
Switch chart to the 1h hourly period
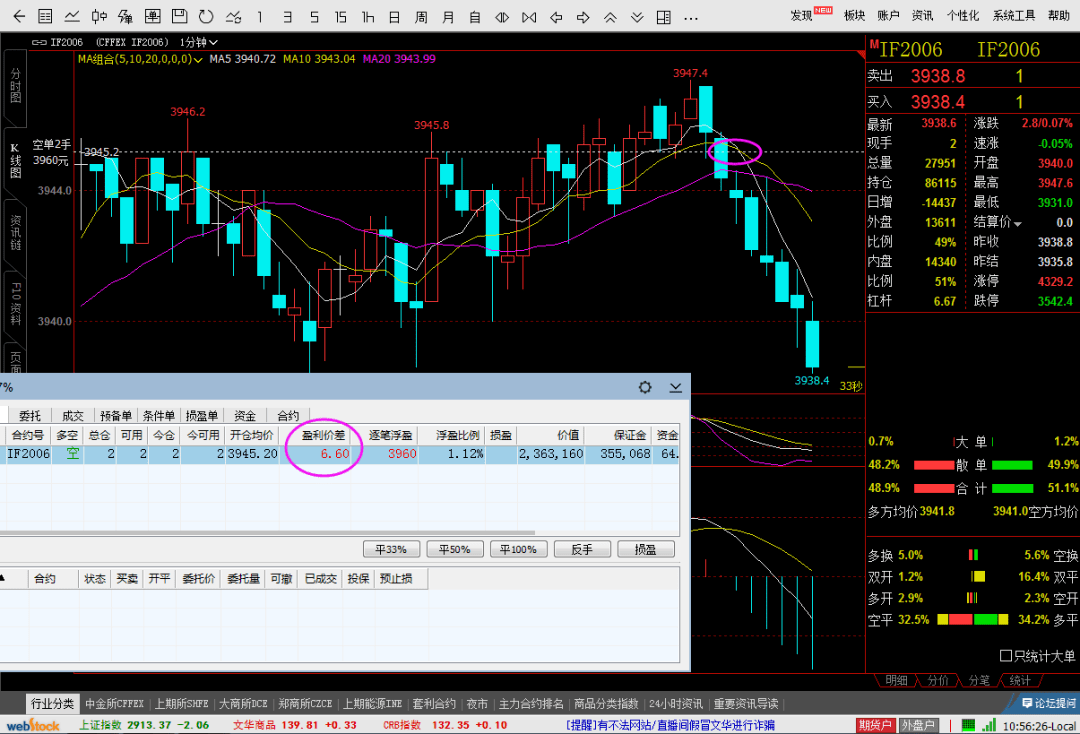click(x=368, y=17)
